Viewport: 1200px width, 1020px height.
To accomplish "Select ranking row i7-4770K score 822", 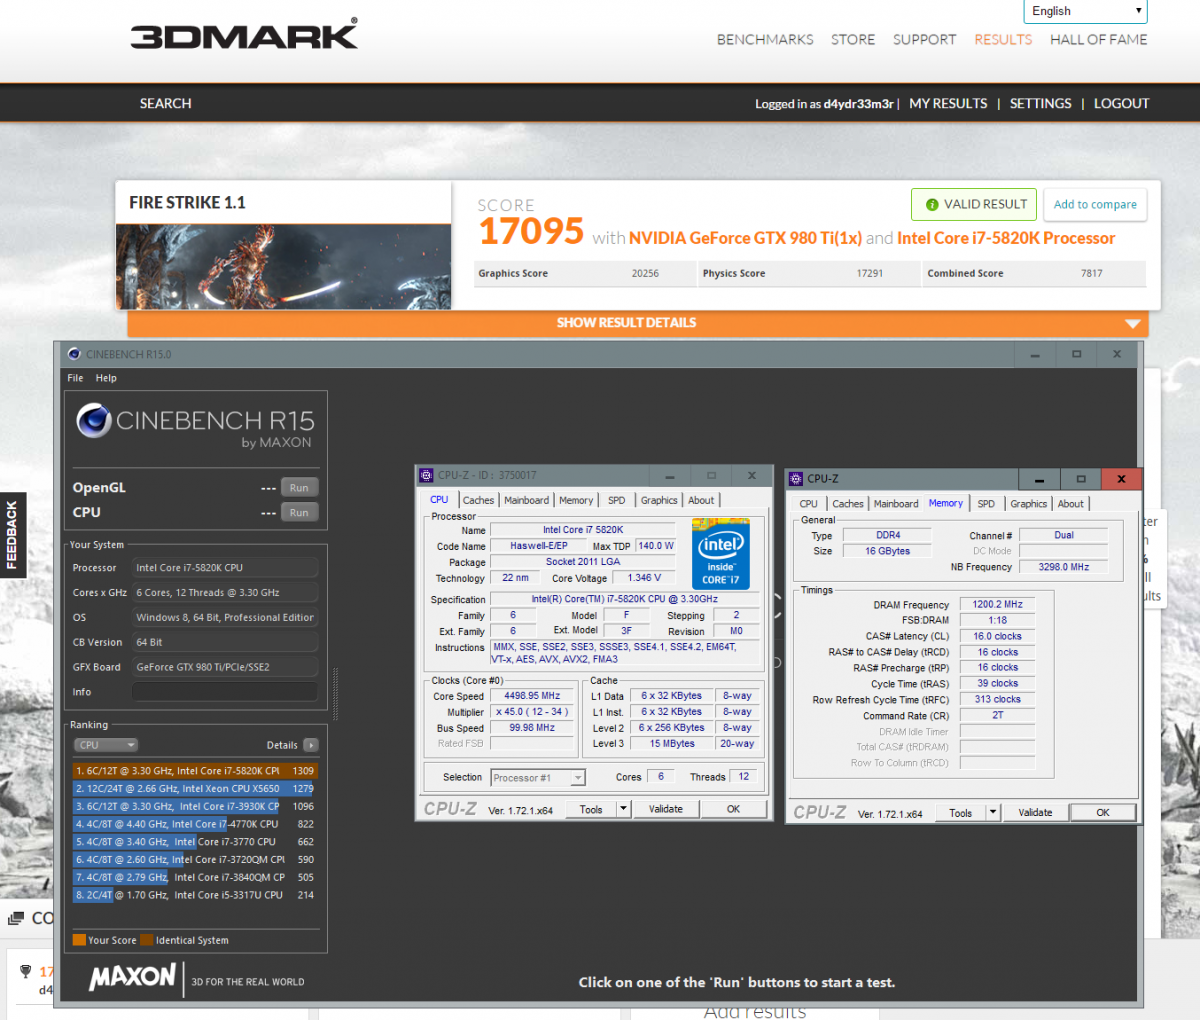I will [x=194, y=824].
